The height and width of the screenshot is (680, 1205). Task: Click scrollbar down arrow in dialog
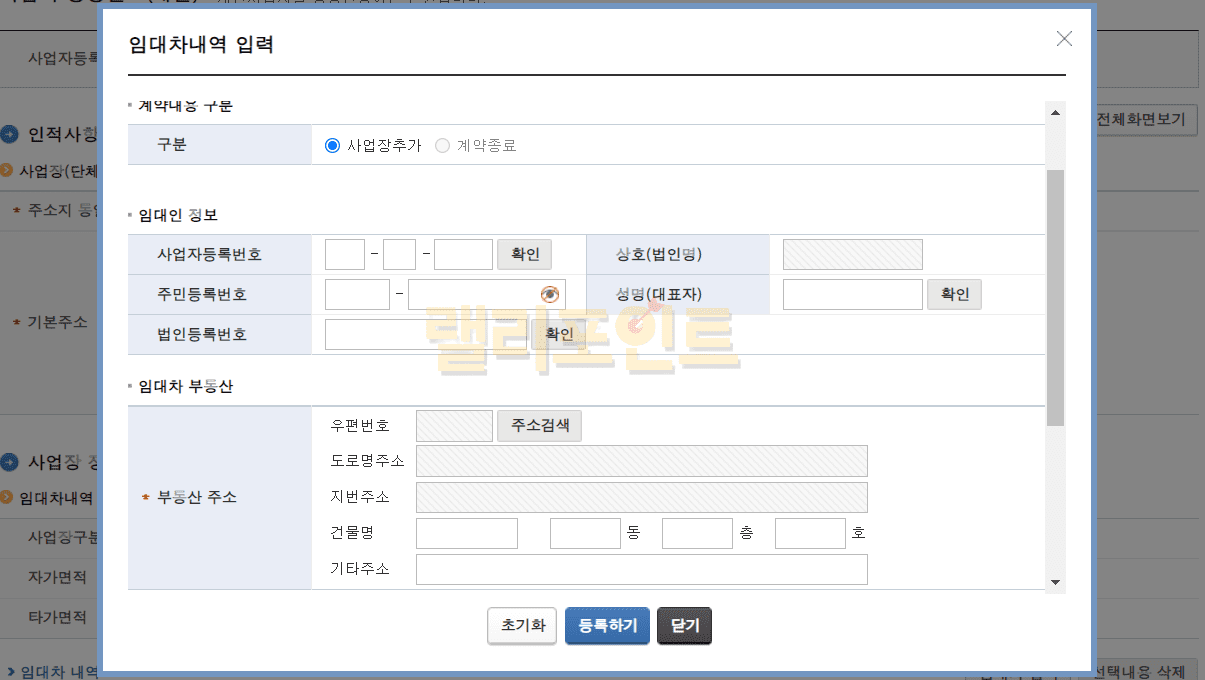(x=1055, y=583)
